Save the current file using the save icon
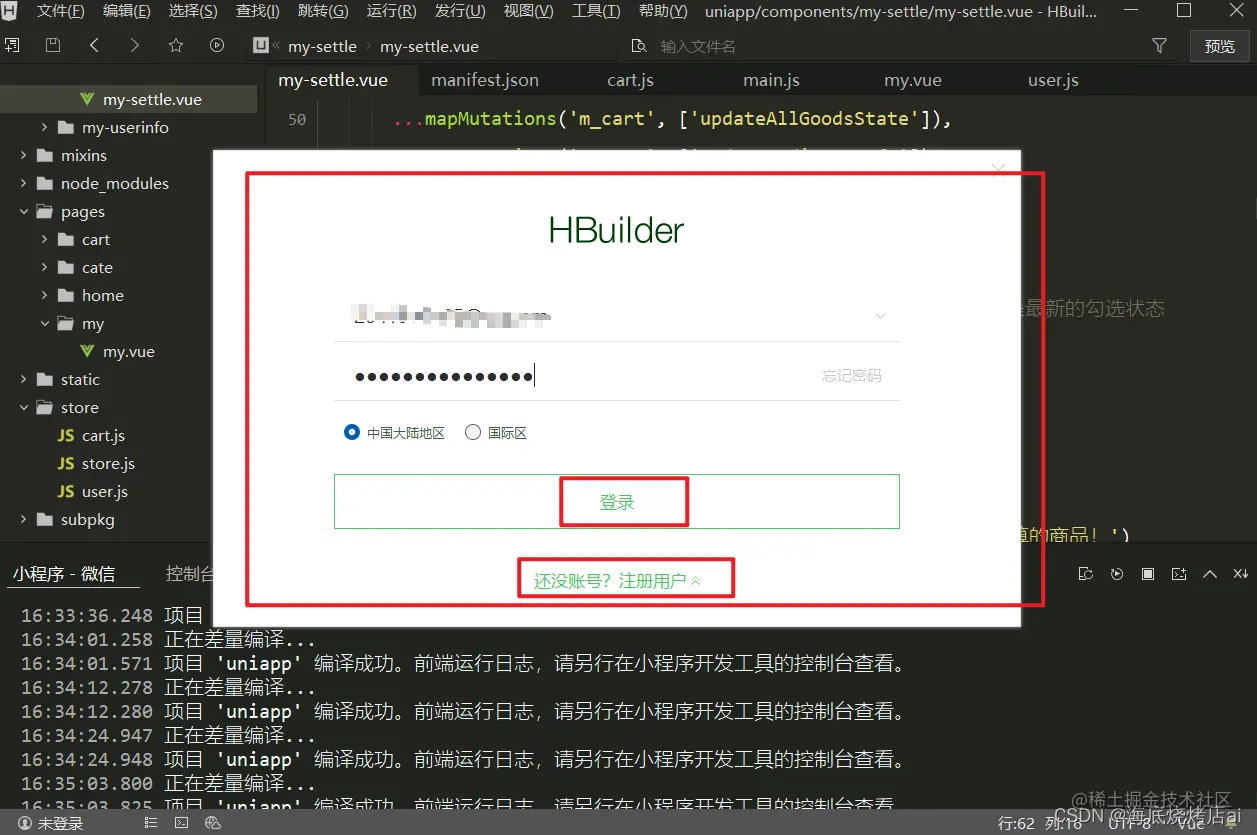The image size is (1257, 835). click(x=52, y=46)
